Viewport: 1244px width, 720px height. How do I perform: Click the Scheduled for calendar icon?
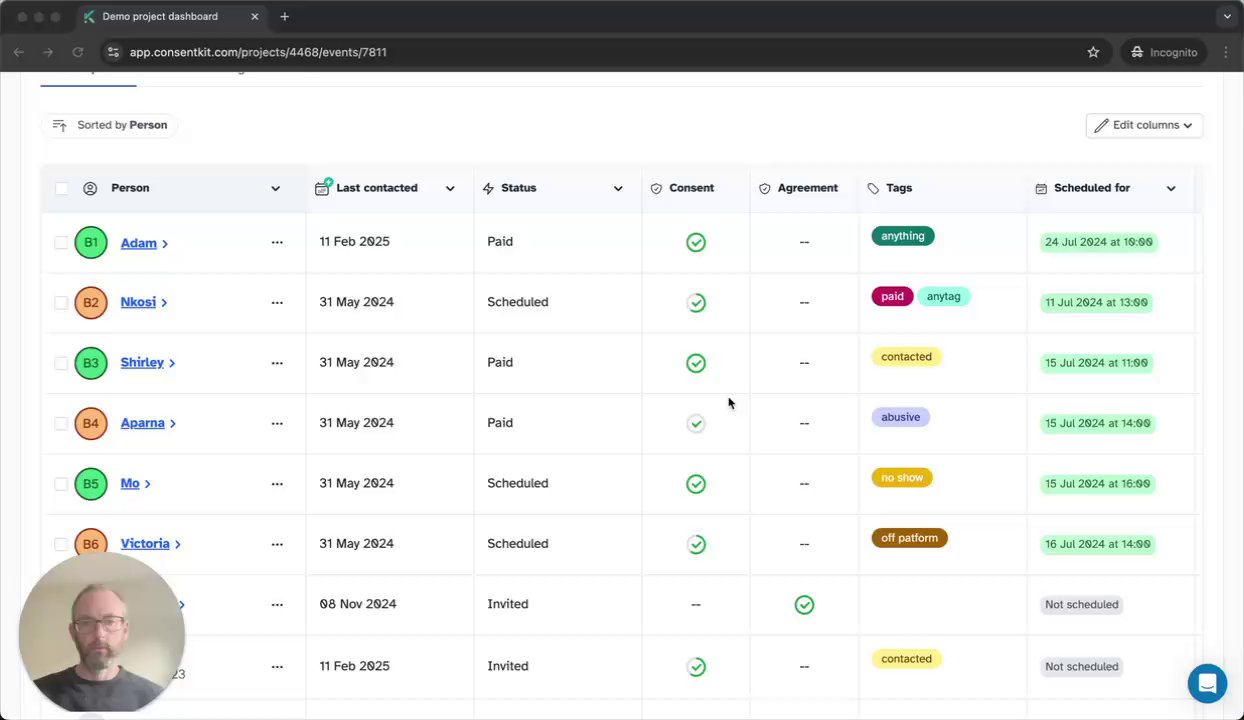[x=1041, y=188]
